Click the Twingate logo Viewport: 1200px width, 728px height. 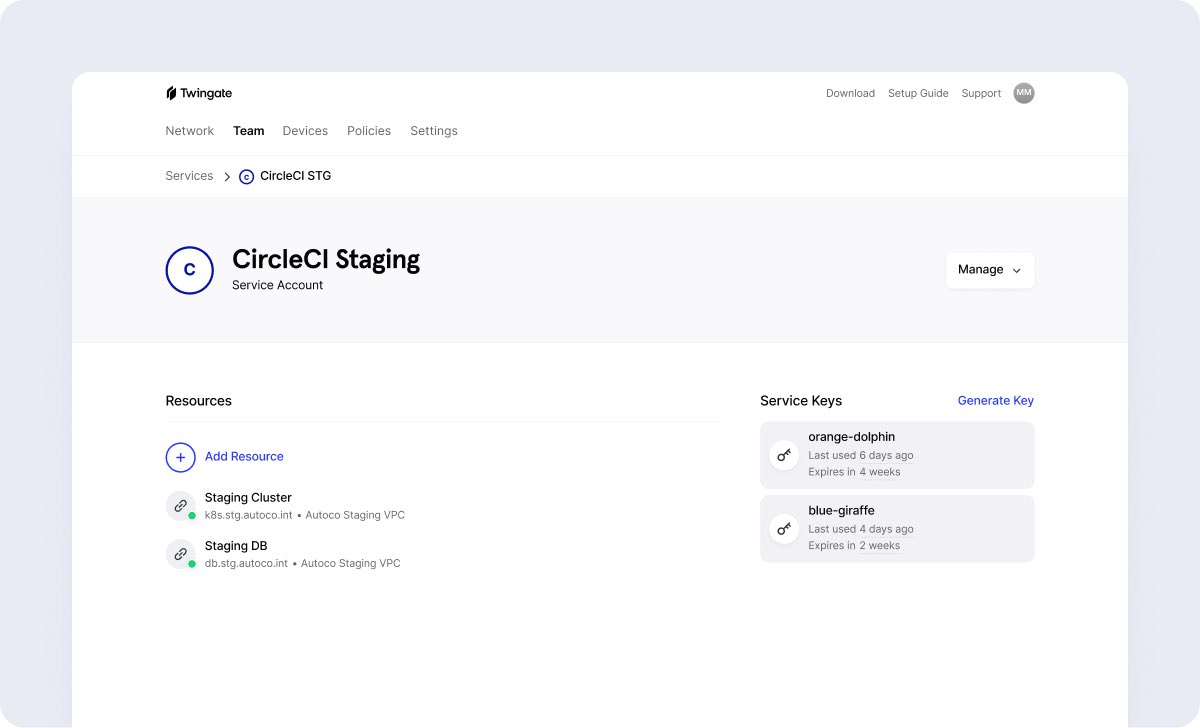point(199,93)
